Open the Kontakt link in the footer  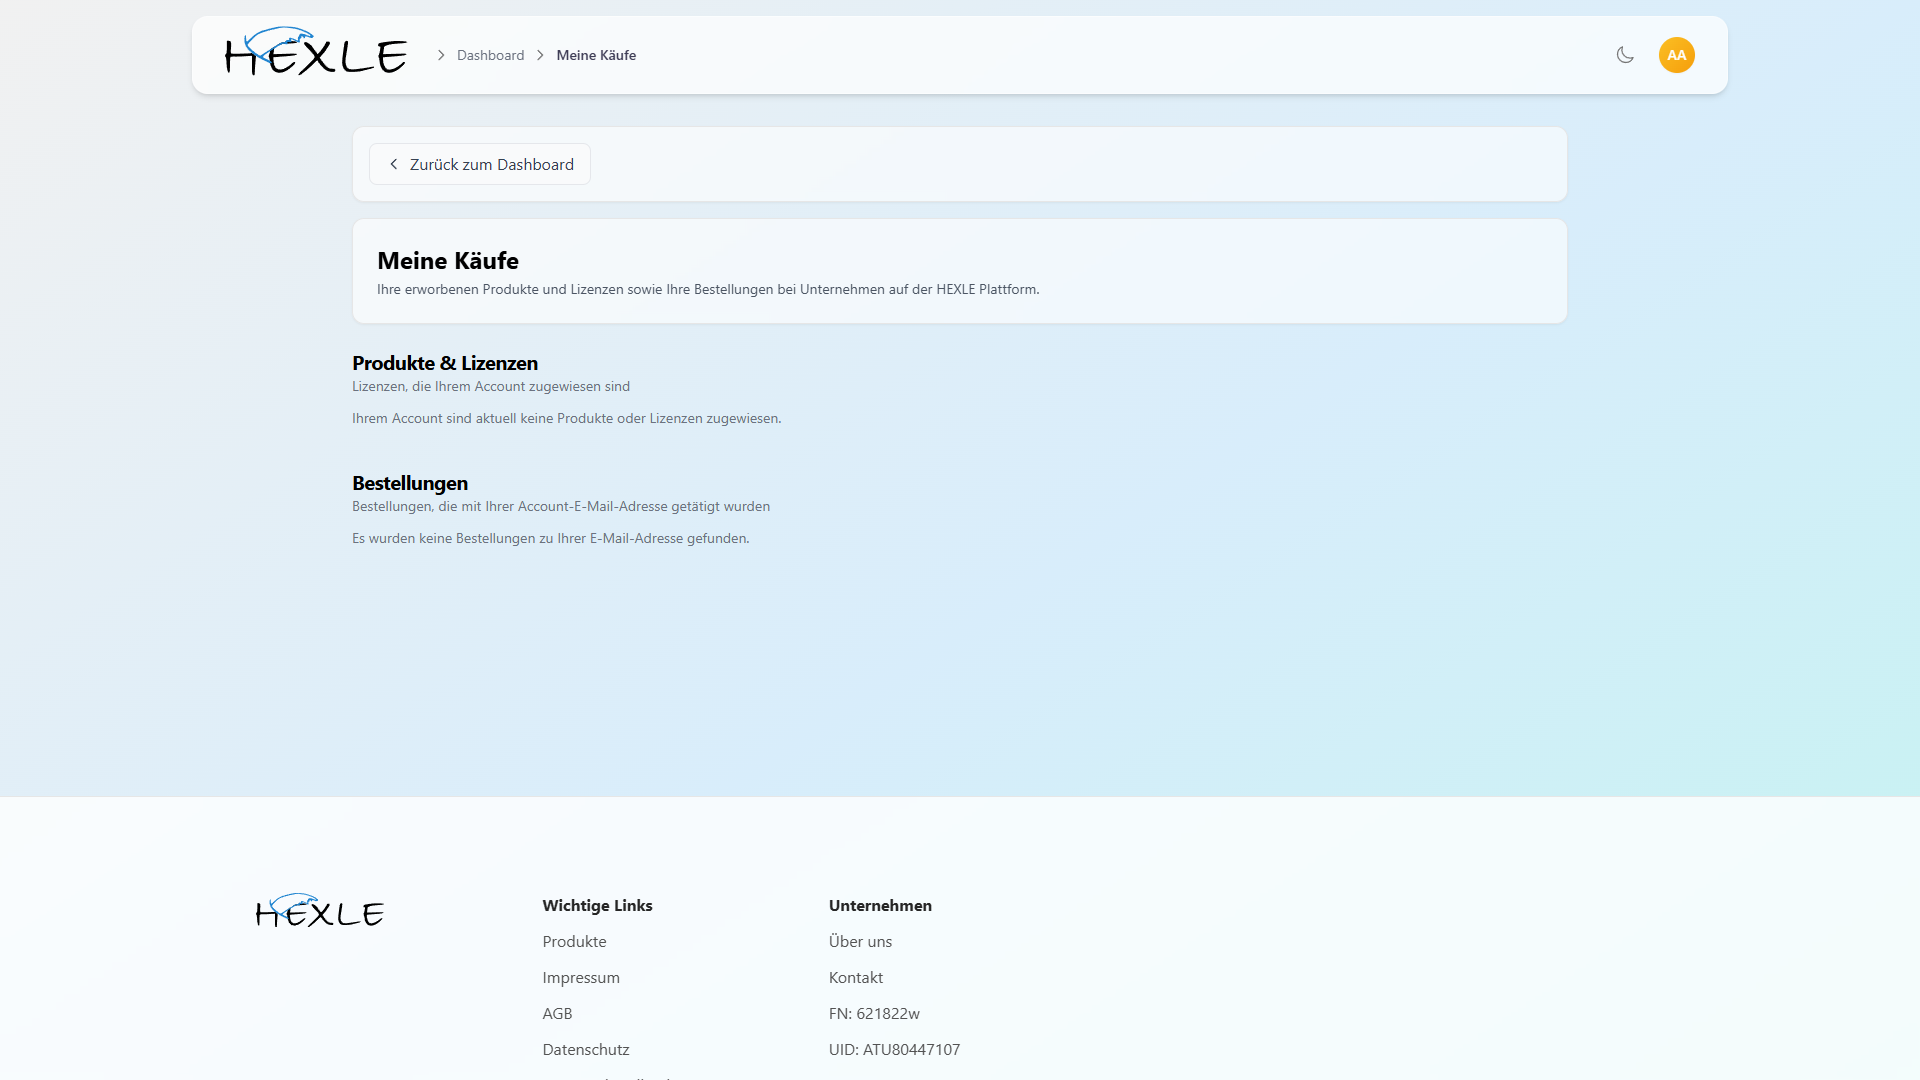[x=856, y=977]
